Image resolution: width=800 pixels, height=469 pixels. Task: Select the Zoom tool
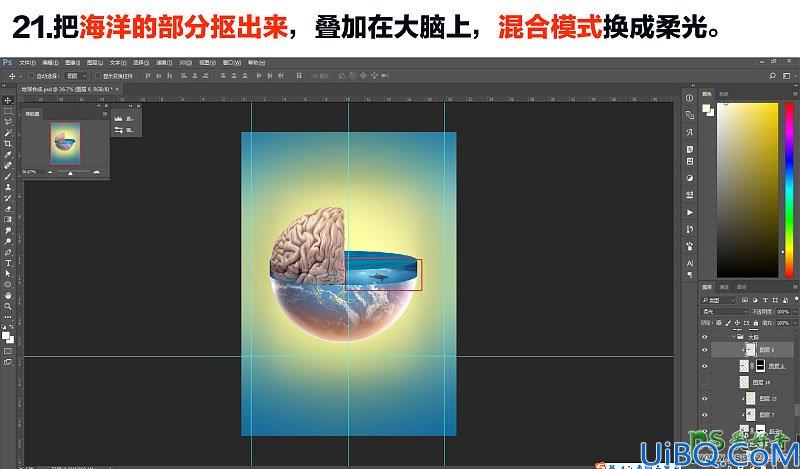point(8,306)
